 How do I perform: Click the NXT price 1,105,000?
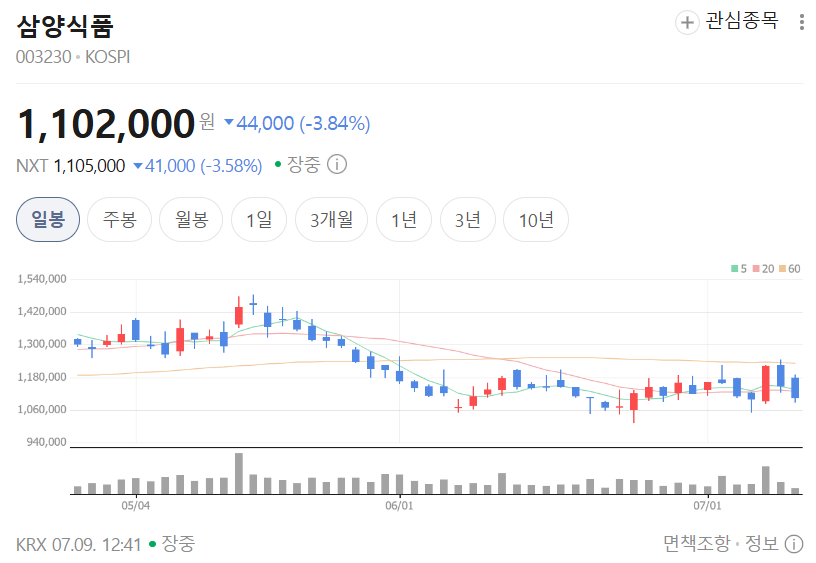(x=90, y=165)
